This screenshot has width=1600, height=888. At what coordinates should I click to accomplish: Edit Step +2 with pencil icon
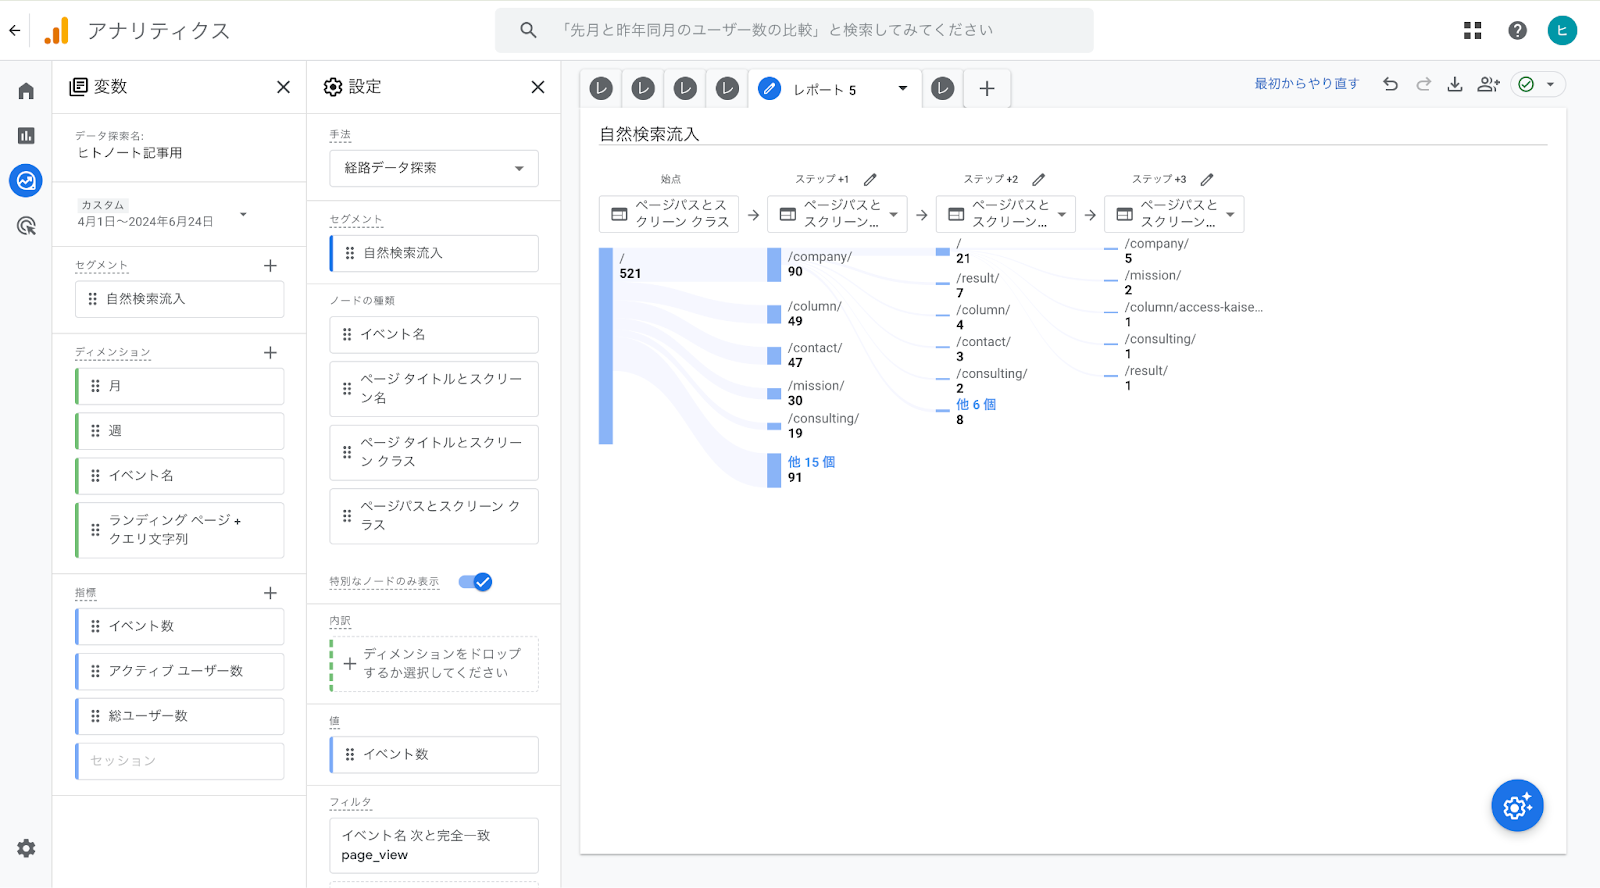pyautogui.click(x=1039, y=179)
